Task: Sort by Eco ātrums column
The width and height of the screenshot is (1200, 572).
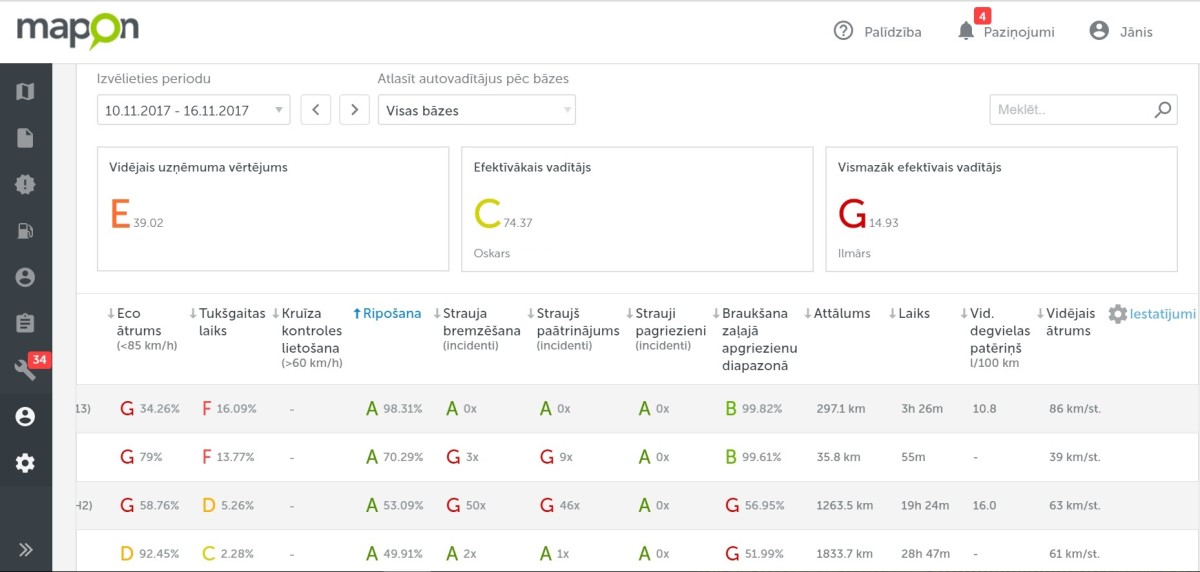Action: coord(129,314)
